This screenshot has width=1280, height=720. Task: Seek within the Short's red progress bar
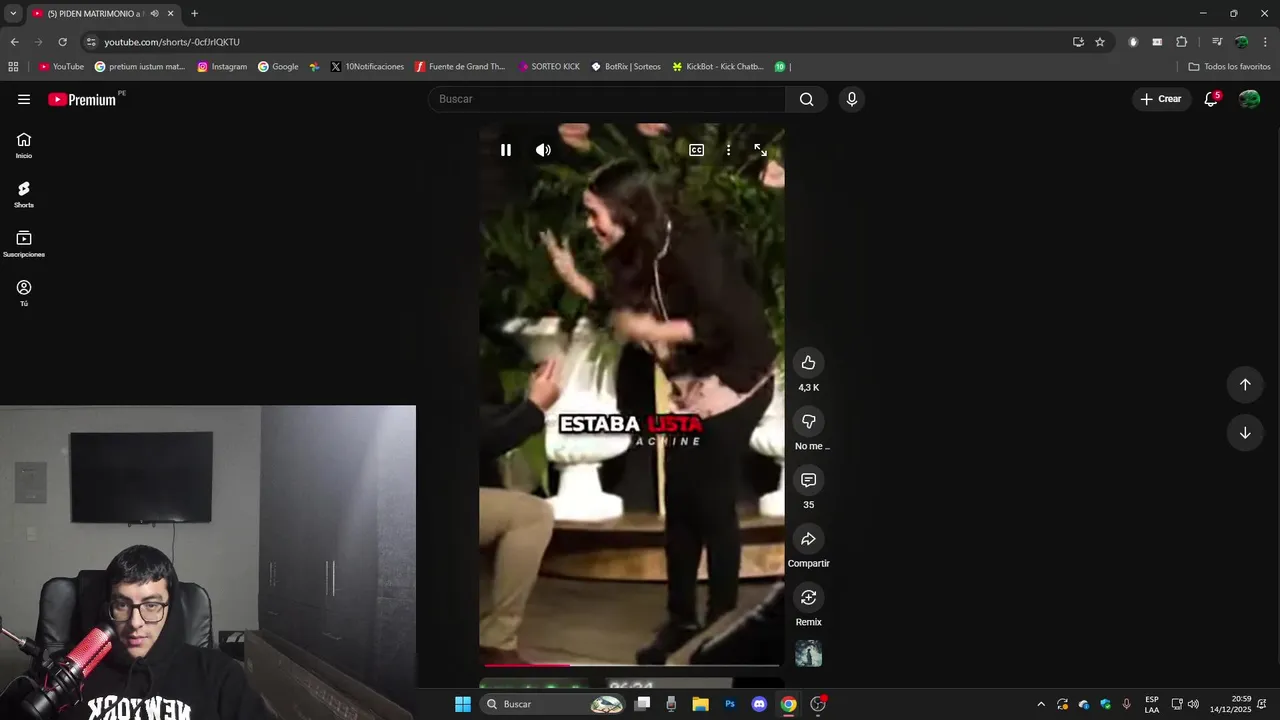click(x=632, y=665)
